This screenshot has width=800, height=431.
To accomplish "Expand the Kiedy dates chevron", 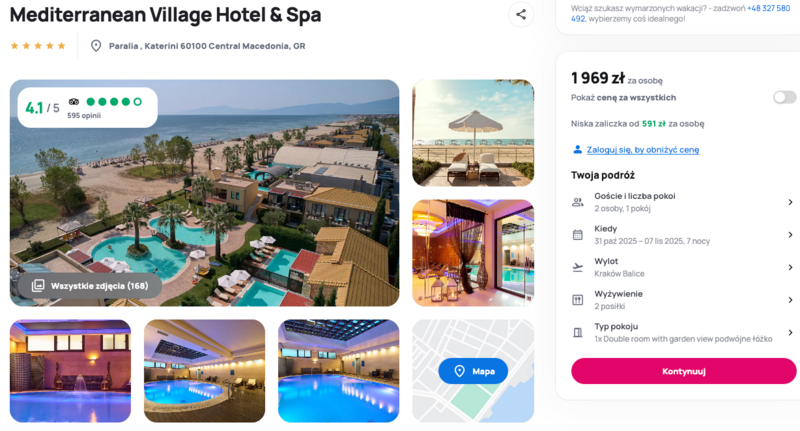I will 790,235.
